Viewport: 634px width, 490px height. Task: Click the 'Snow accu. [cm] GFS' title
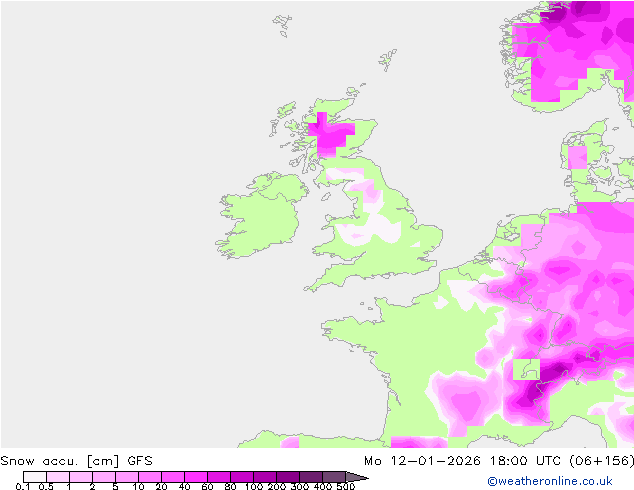[76, 461]
